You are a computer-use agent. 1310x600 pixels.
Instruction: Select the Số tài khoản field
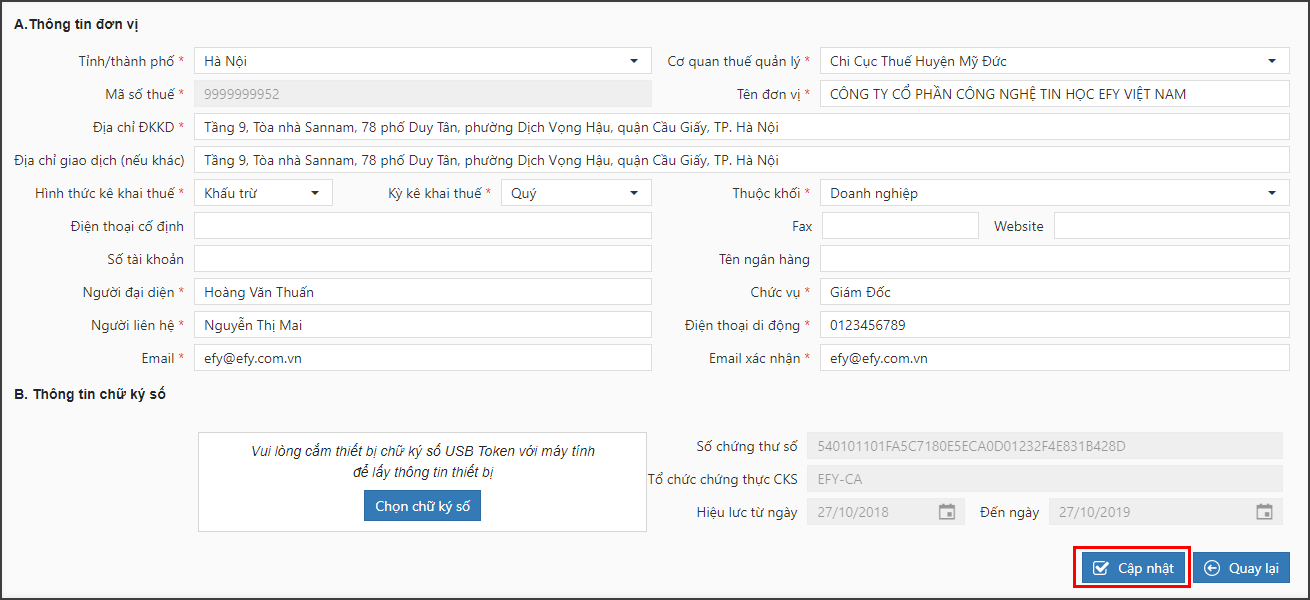422,259
